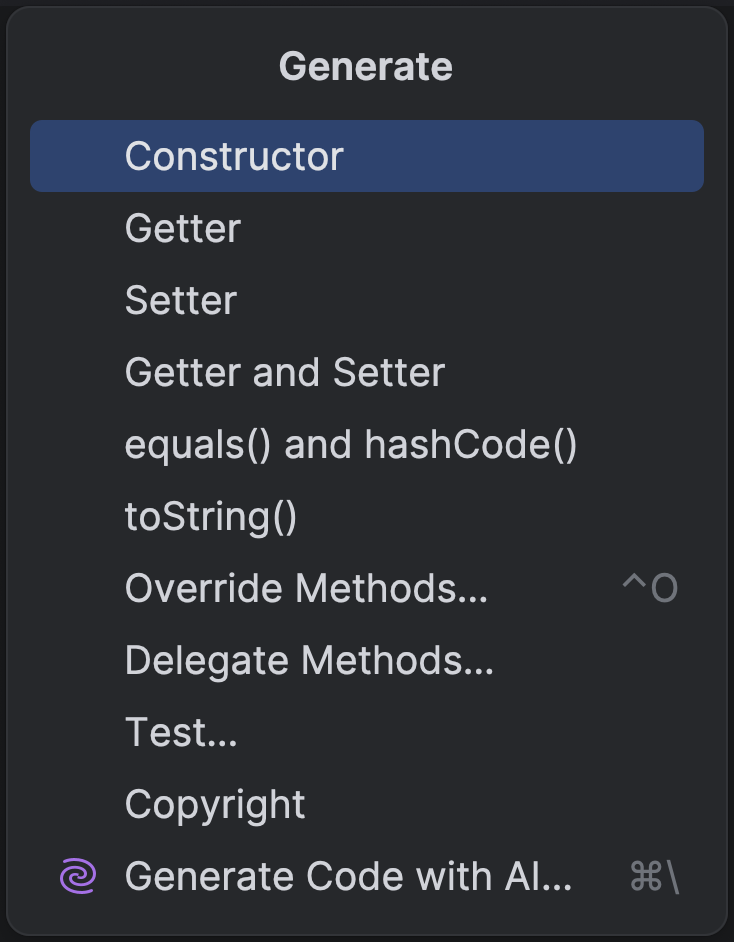Open Override Methods dialog
The image size is (734, 942).
[x=306, y=588]
